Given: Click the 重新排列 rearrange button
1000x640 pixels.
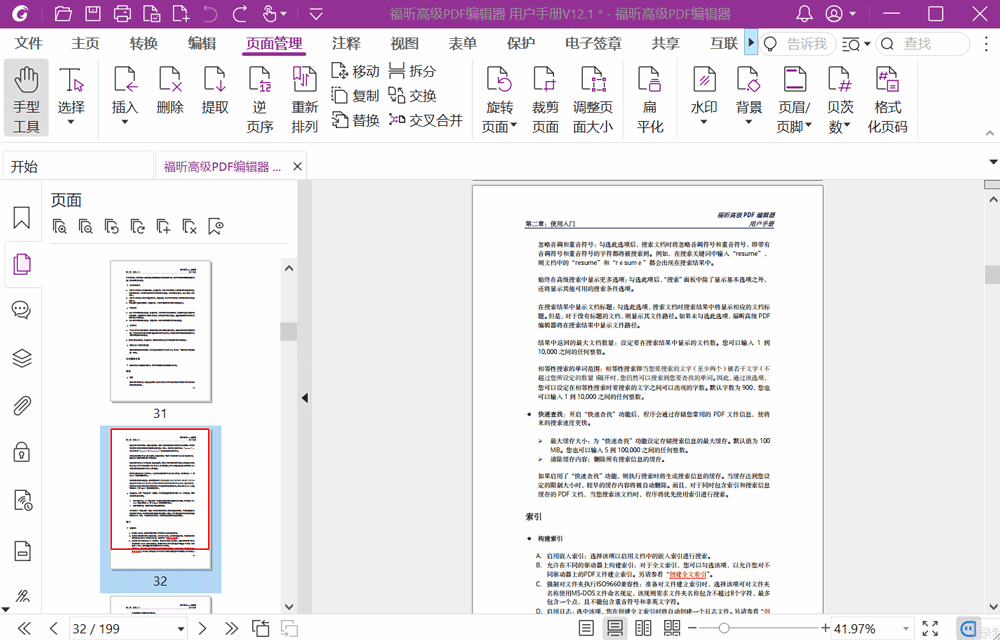Looking at the screenshot, I should (x=304, y=99).
